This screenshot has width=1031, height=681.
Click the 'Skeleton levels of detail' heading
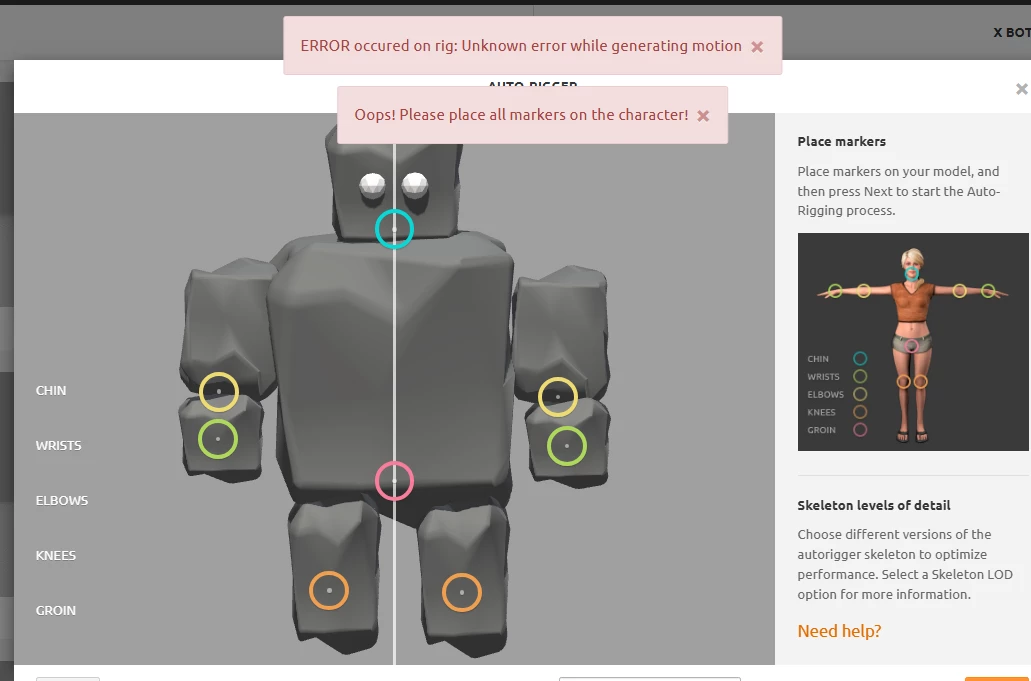click(x=874, y=505)
